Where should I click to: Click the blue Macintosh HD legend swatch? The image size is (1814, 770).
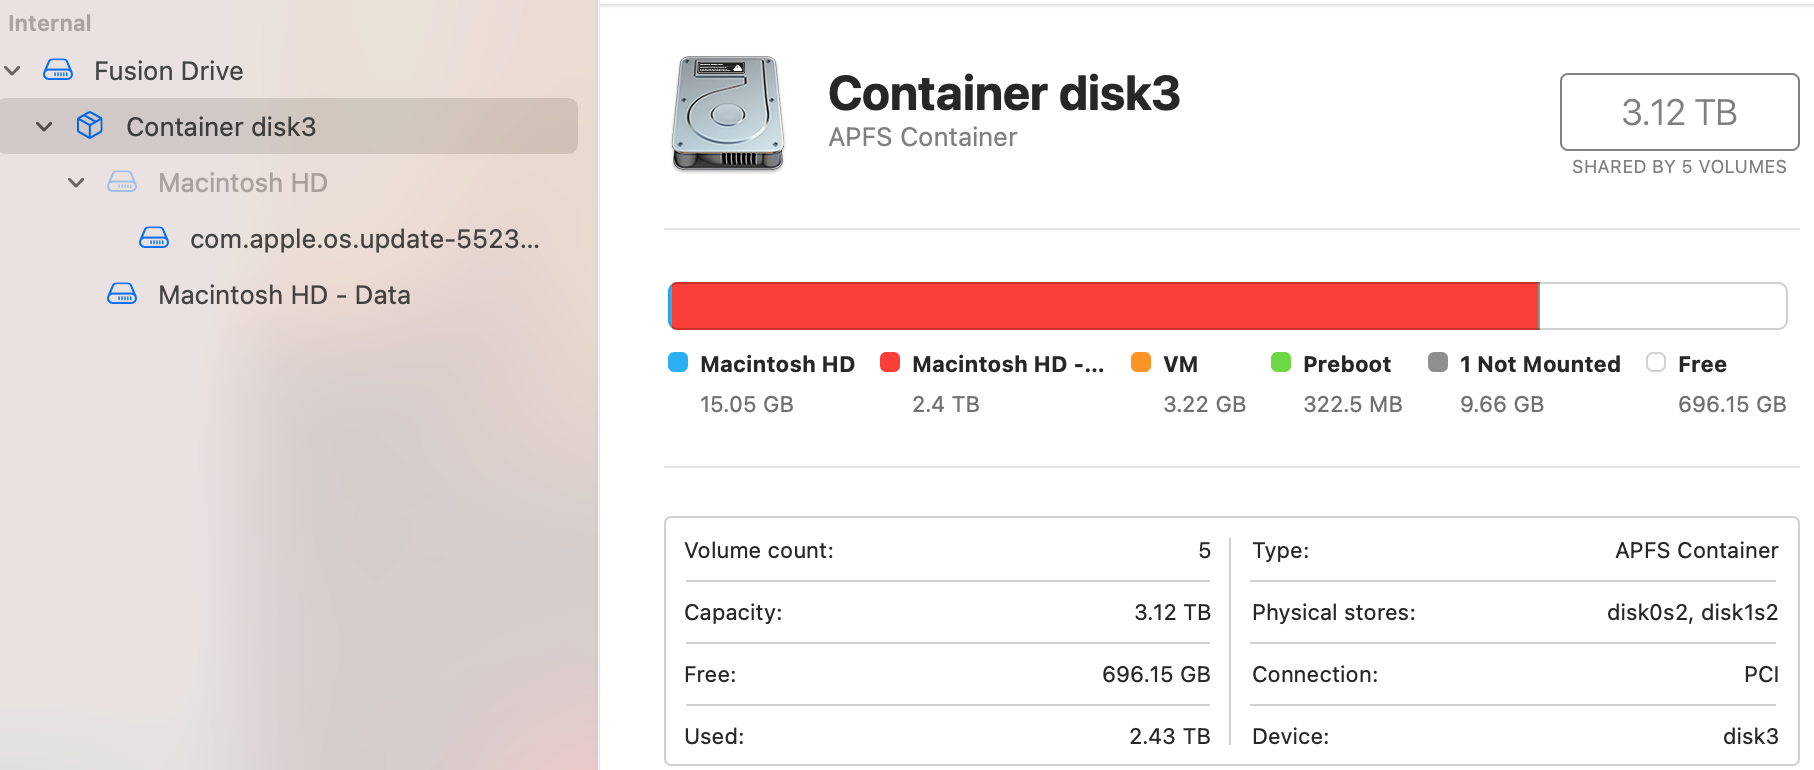click(x=678, y=362)
